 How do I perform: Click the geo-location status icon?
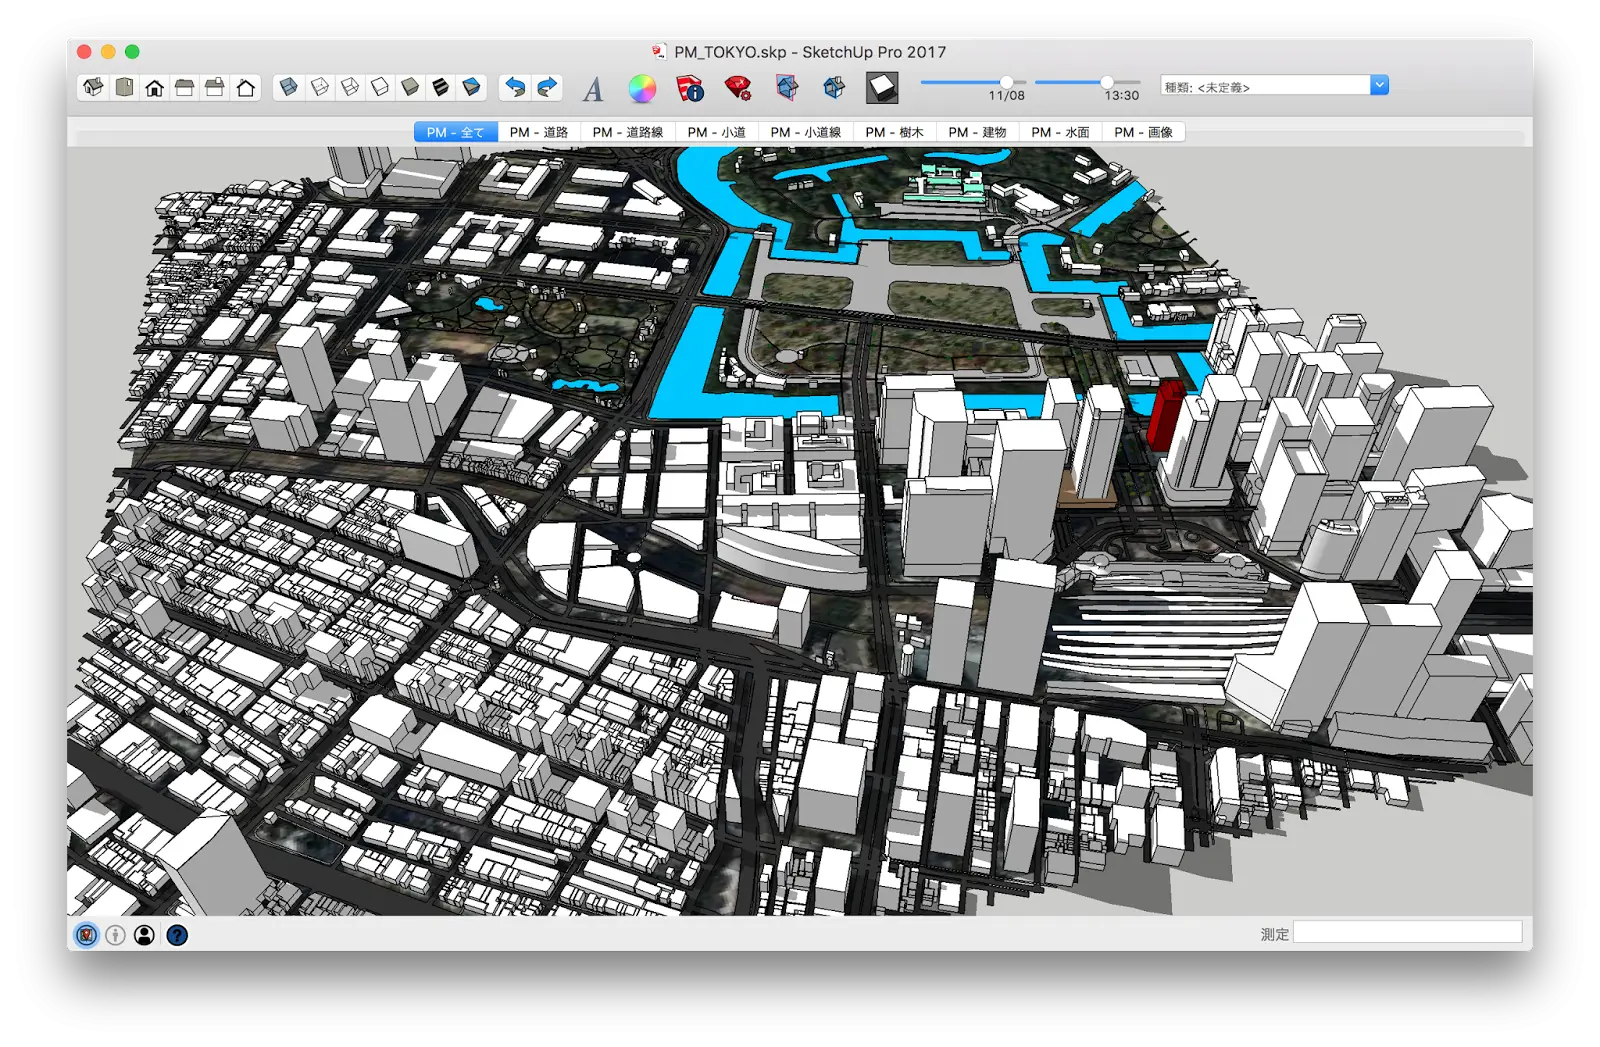[x=87, y=935]
